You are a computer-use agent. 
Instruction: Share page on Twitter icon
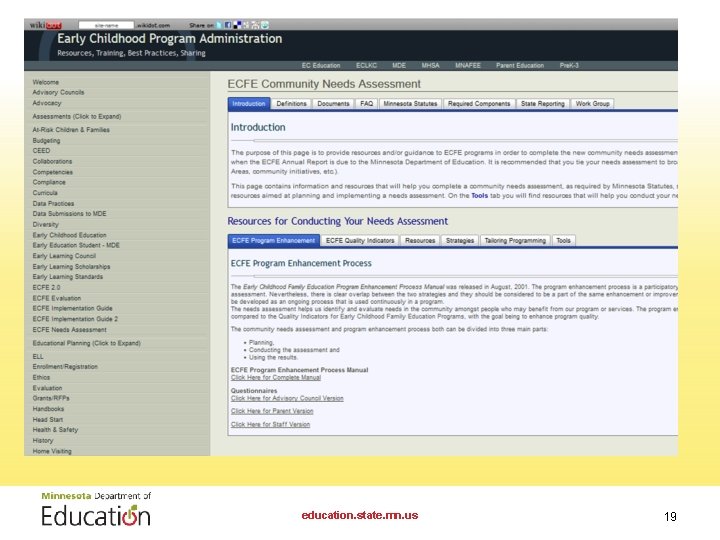point(219,25)
